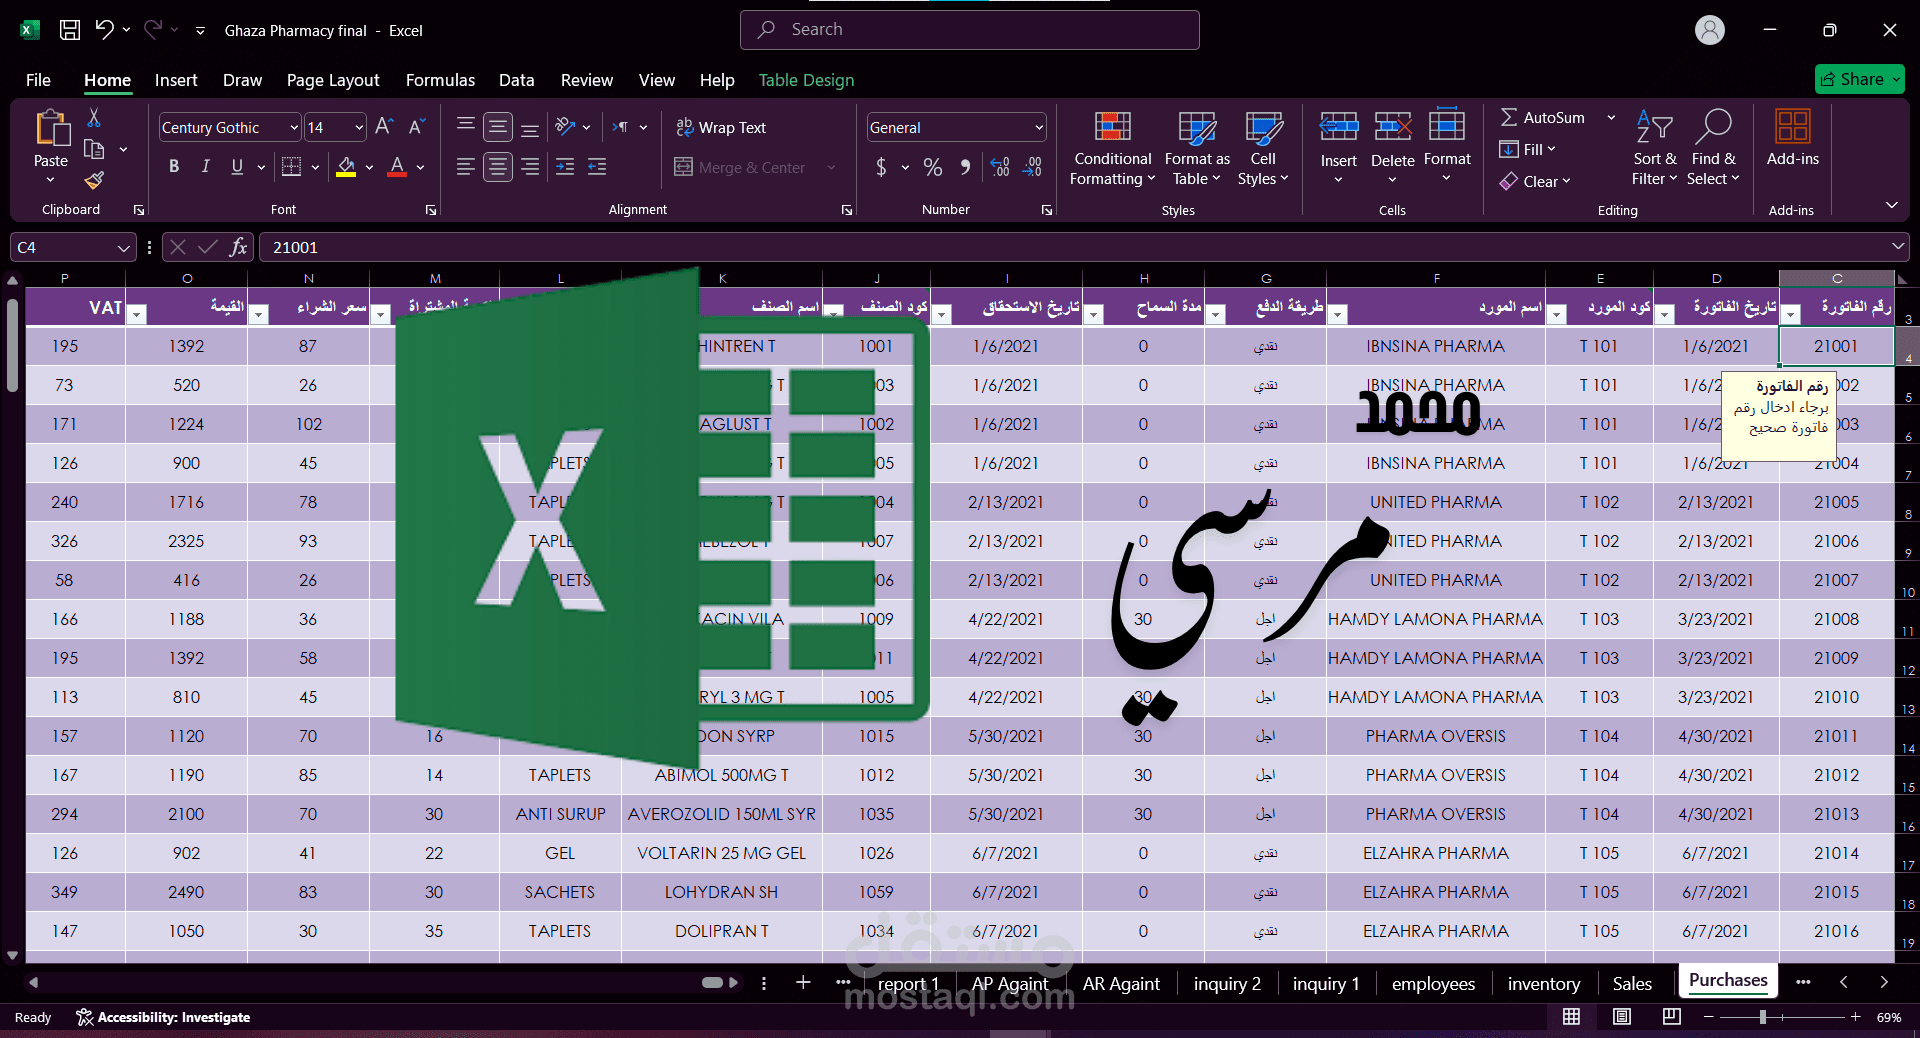Screen dimensions: 1920x1038
Task: Open Format as Table gallery
Action: pyautogui.click(x=1197, y=149)
